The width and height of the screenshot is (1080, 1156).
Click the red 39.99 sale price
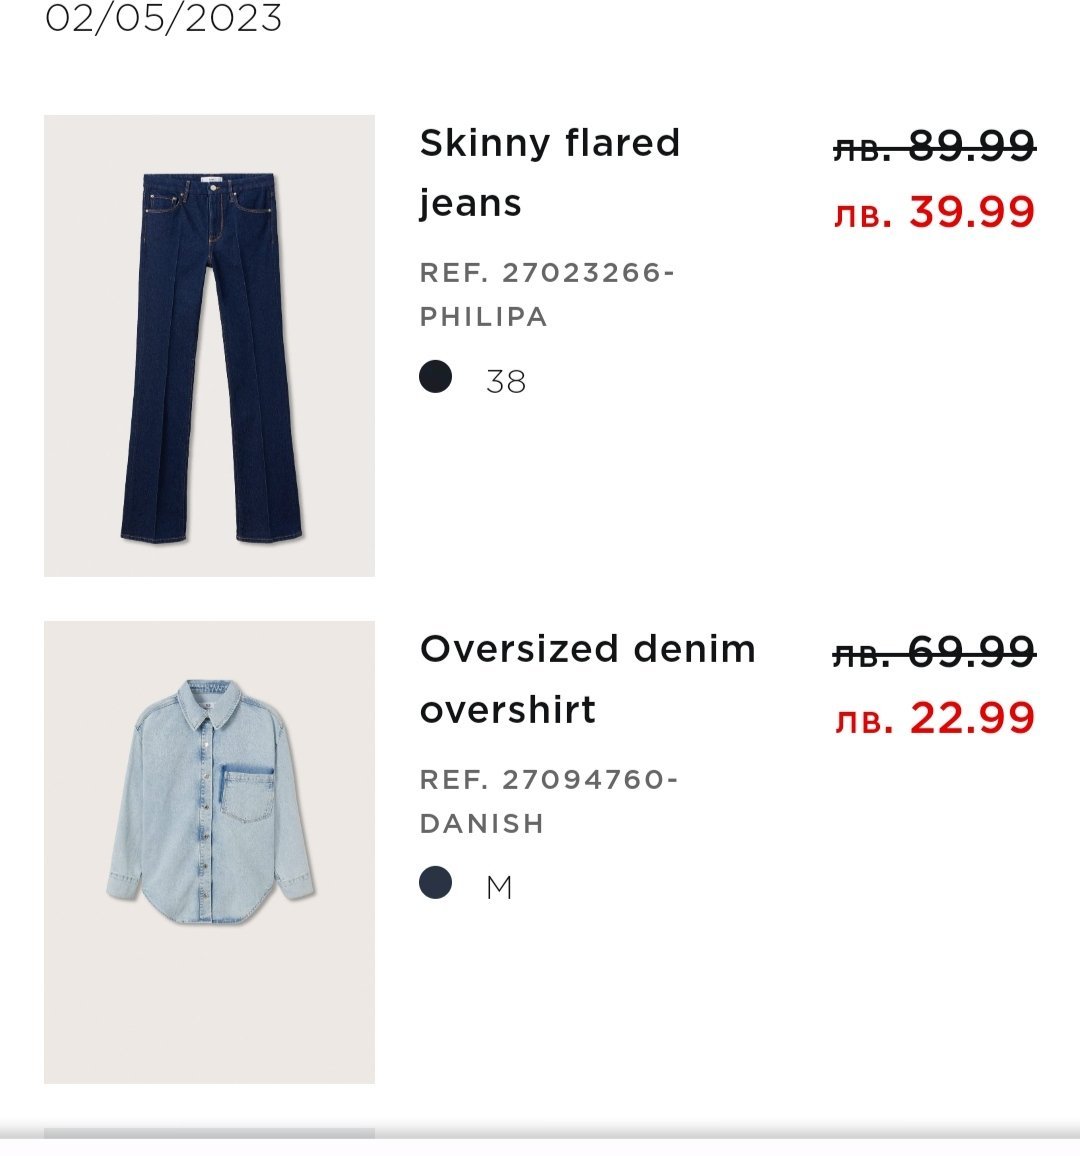coord(934,212)
